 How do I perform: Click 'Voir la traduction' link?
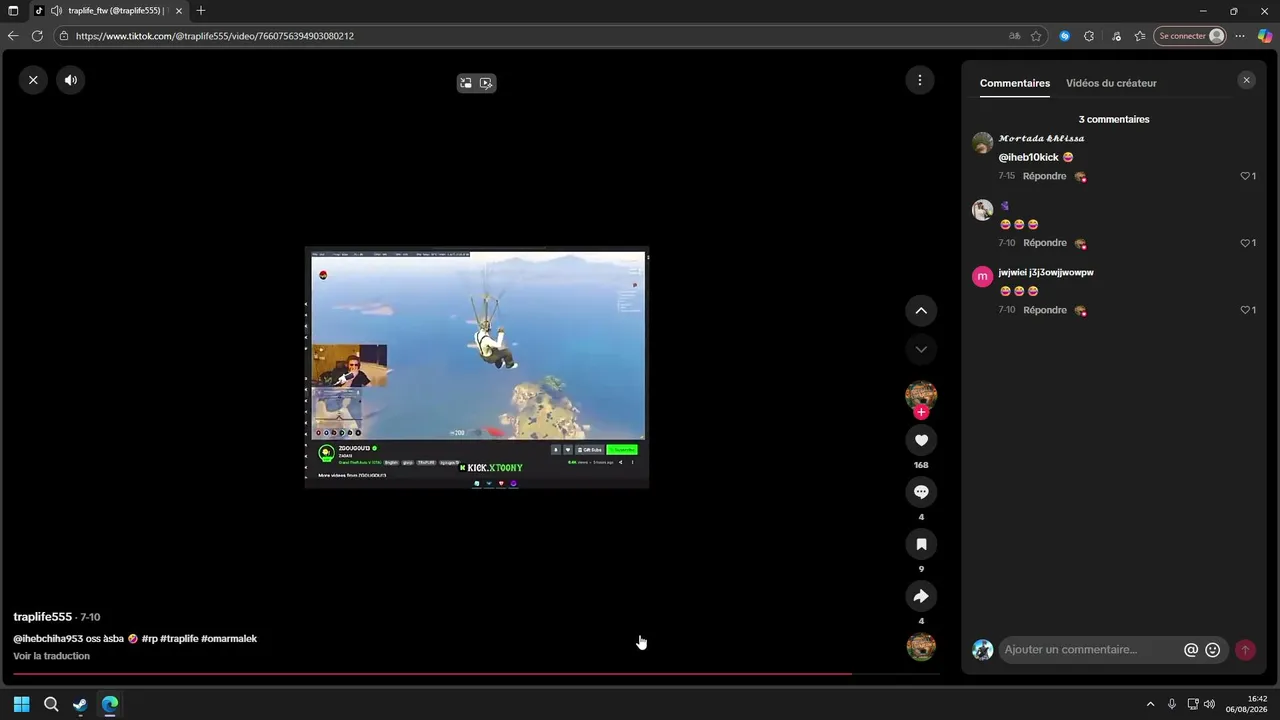[x=52, y=656]
